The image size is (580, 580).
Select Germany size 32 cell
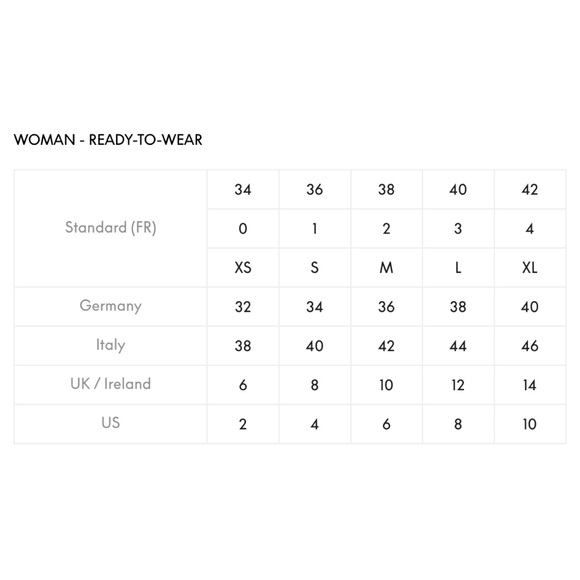pos(243,307)
